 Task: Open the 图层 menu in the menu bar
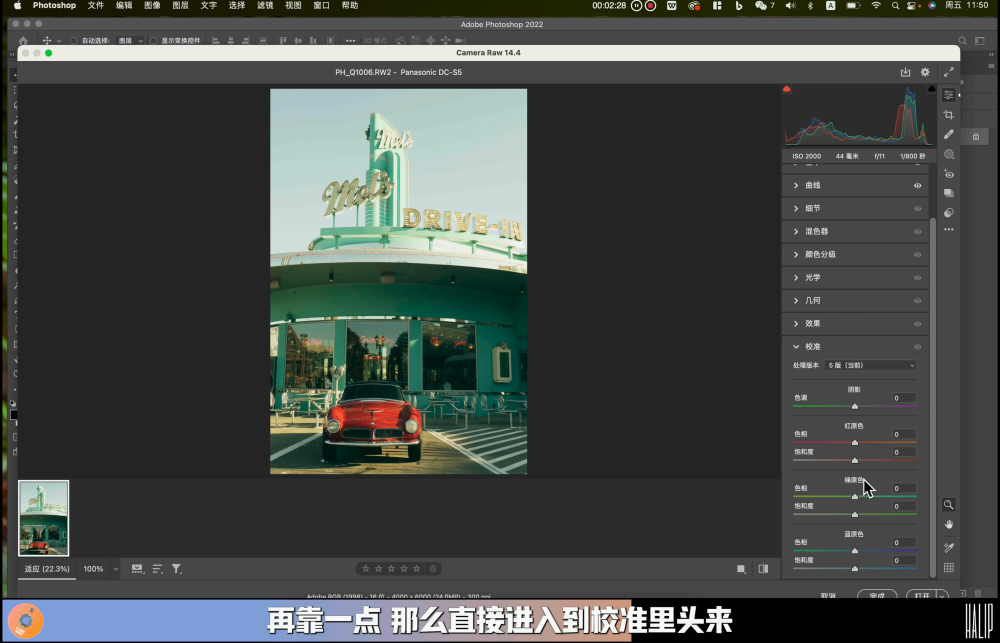[180, 5]
